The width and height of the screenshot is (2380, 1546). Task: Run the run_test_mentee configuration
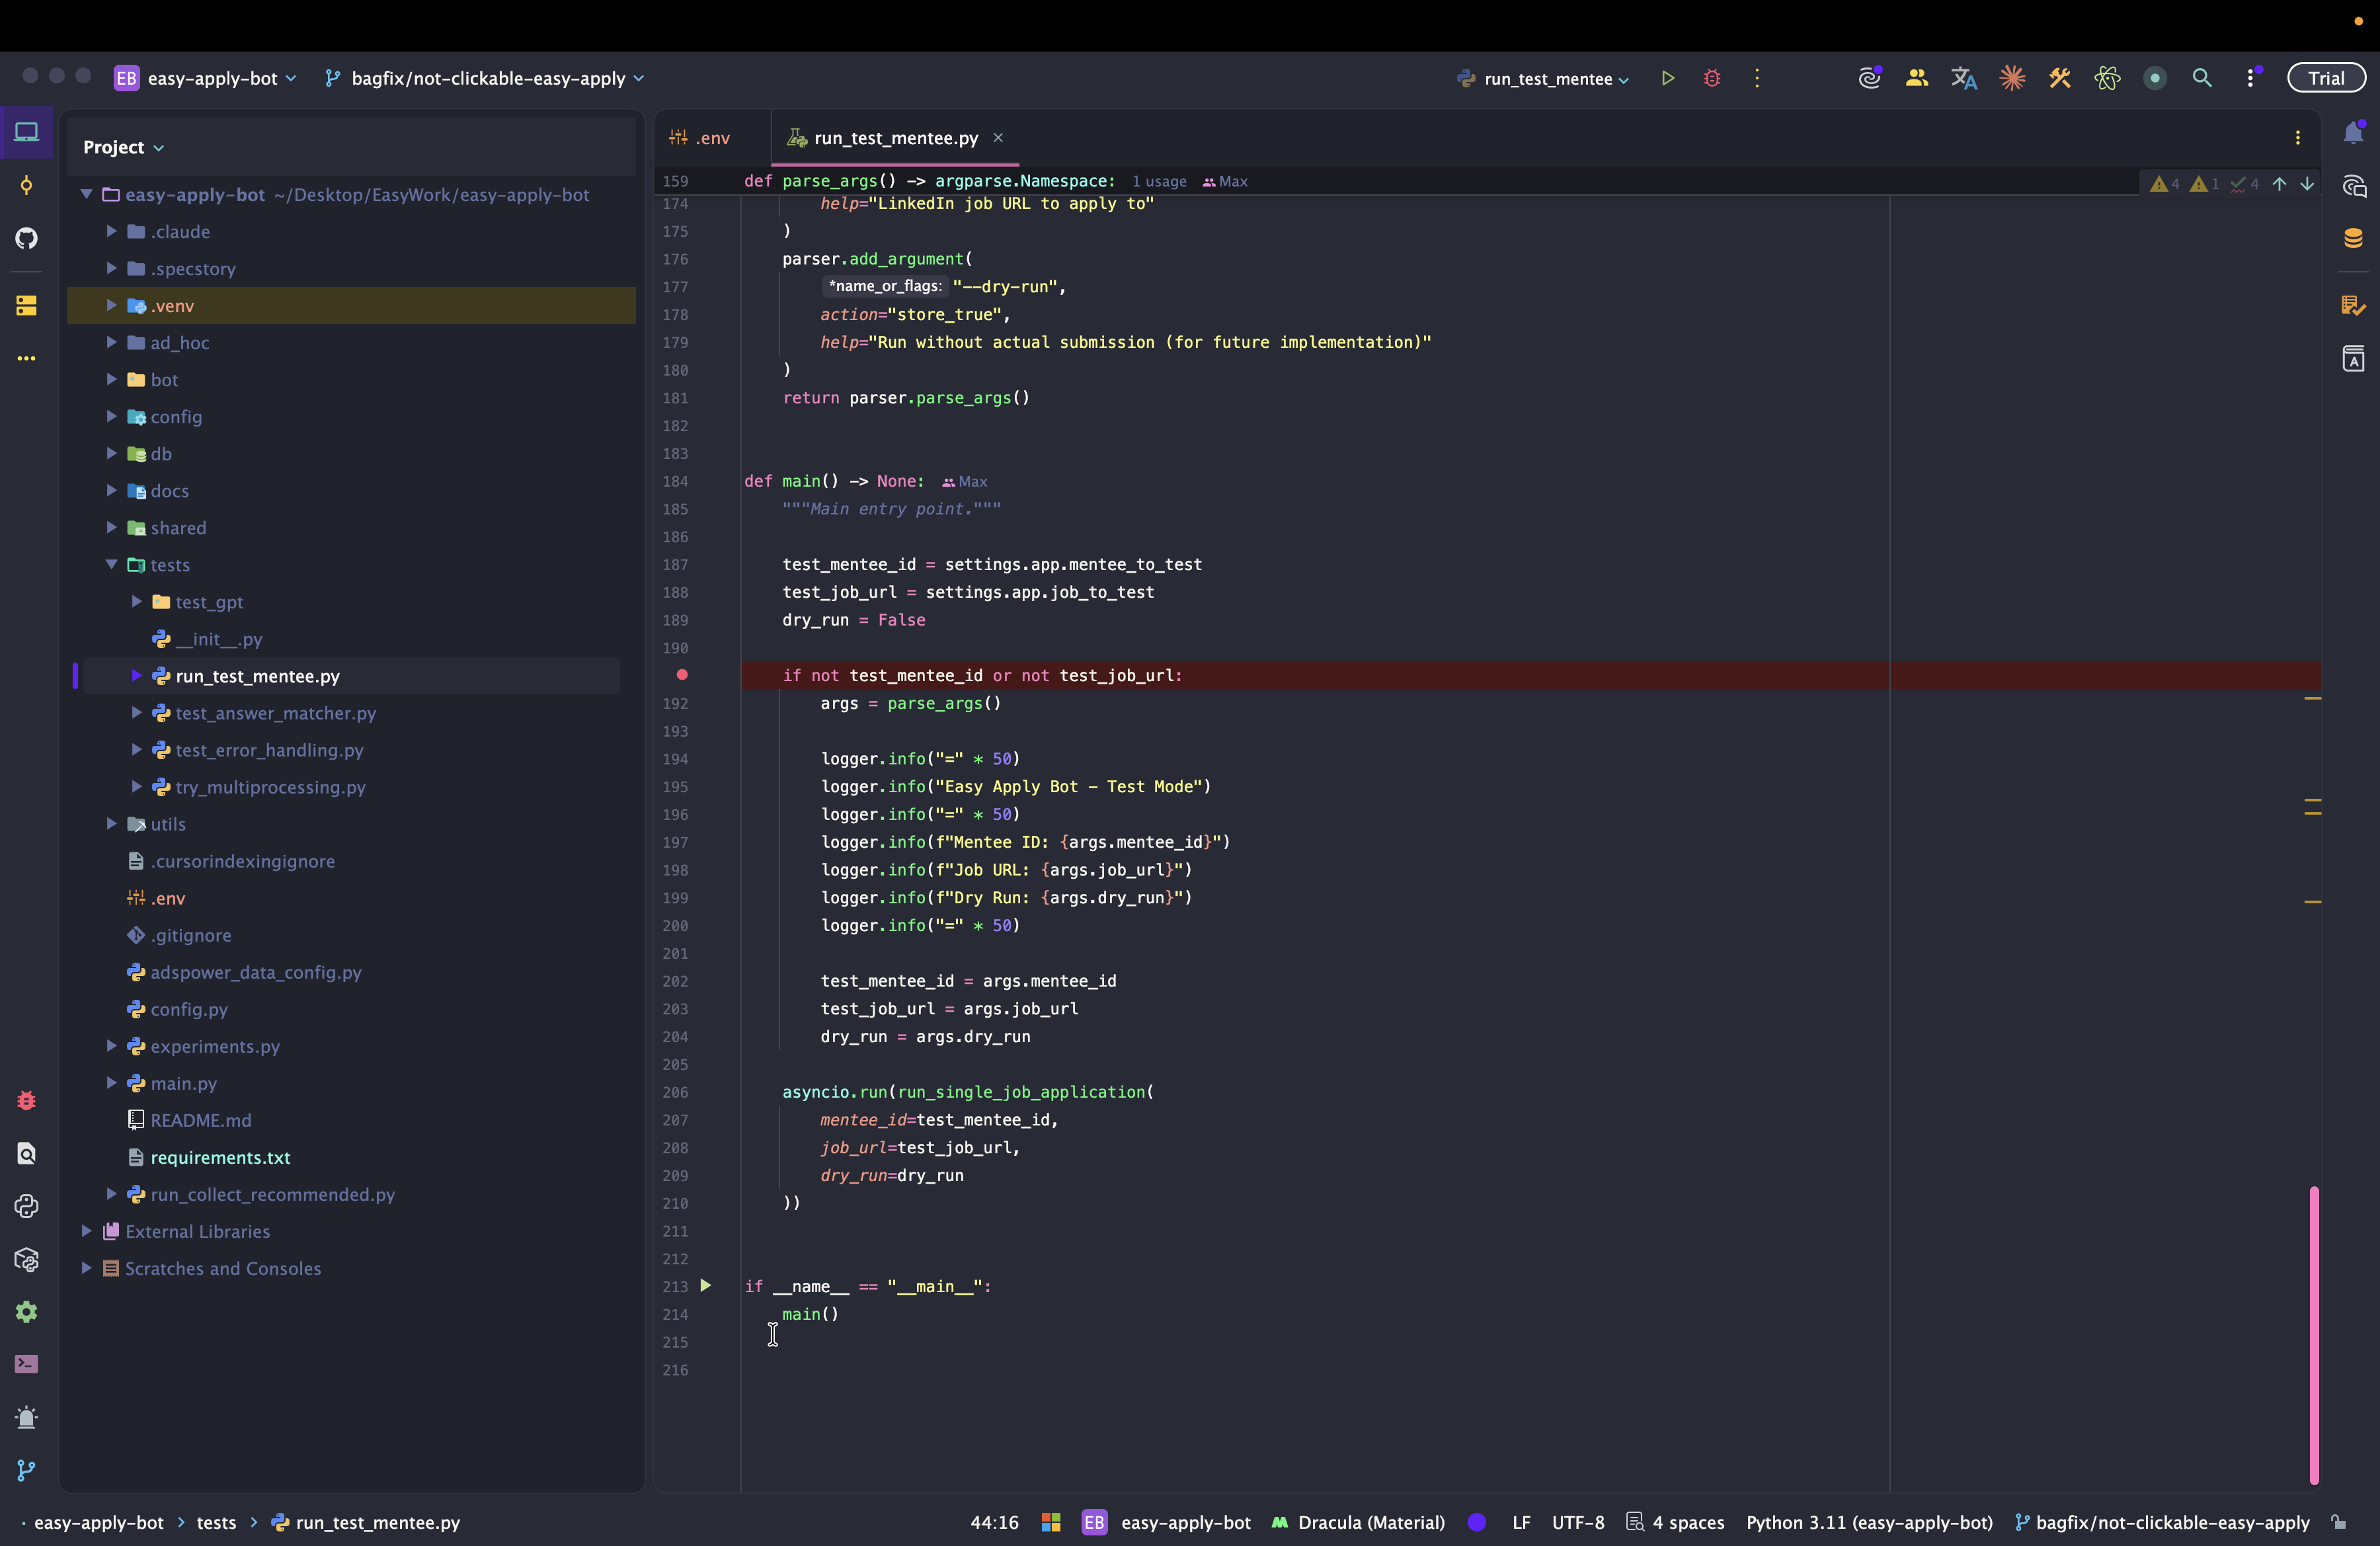[x=1667, y=78]
